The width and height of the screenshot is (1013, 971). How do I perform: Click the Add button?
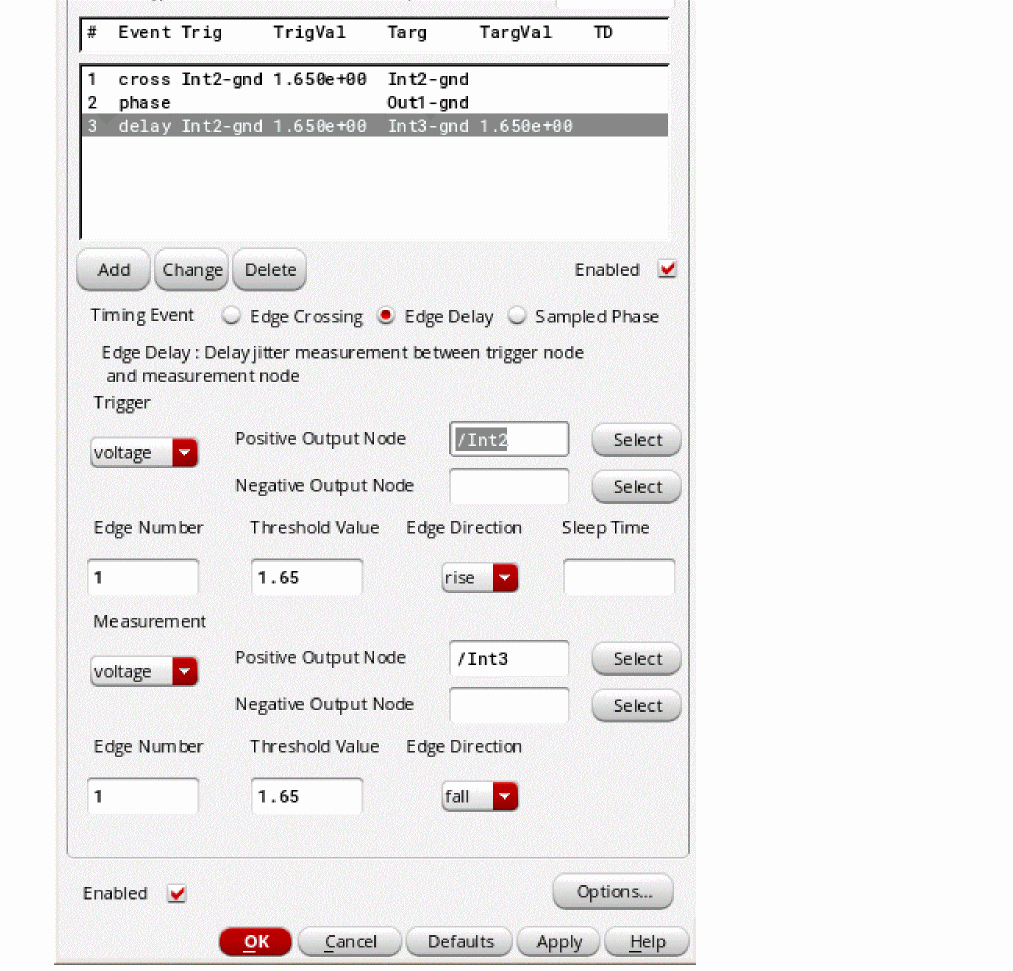(x=114, y=269)
